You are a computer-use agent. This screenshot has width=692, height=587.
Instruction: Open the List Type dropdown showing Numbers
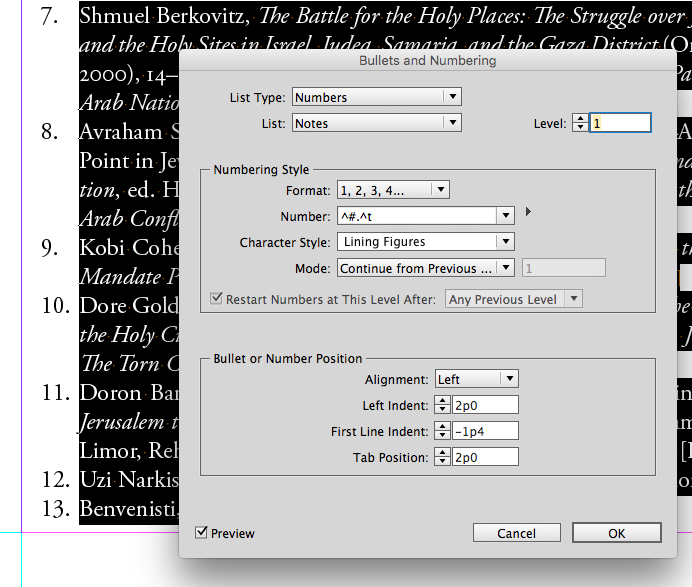[376, 97]
